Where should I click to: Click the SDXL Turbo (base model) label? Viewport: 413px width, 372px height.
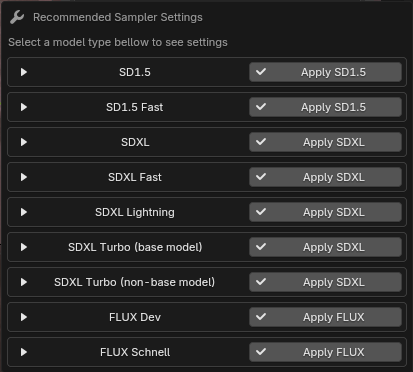coord(135,247)
